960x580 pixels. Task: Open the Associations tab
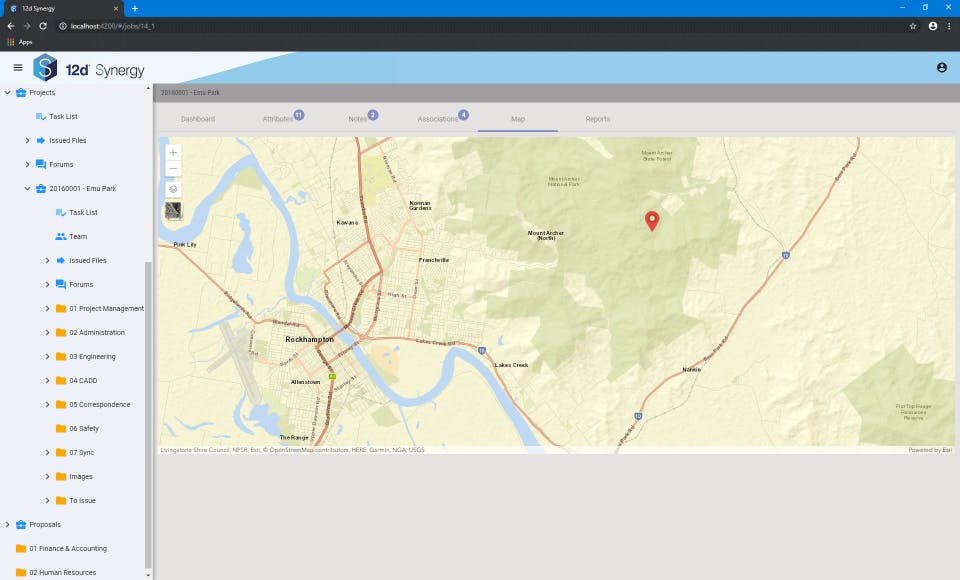[438, 119]
